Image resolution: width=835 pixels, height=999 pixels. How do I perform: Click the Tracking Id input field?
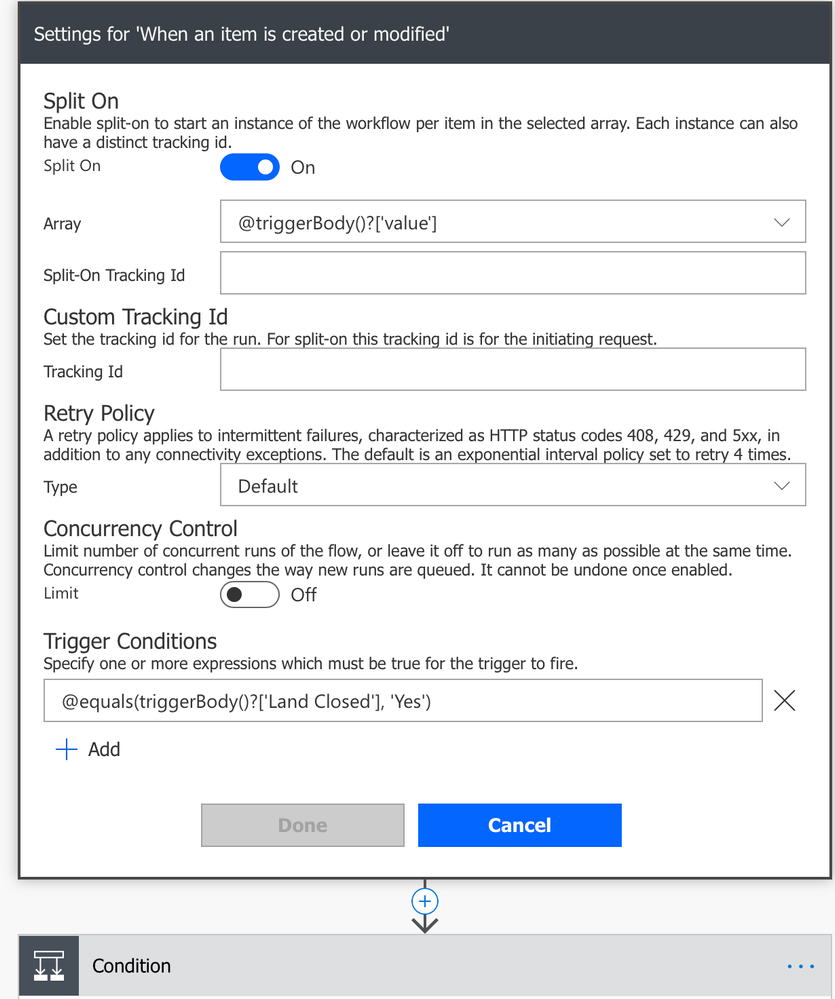(513, 369)
